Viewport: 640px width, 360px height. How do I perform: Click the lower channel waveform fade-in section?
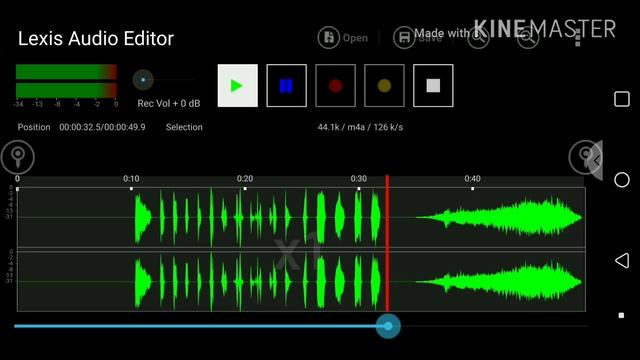pos(500,281)
